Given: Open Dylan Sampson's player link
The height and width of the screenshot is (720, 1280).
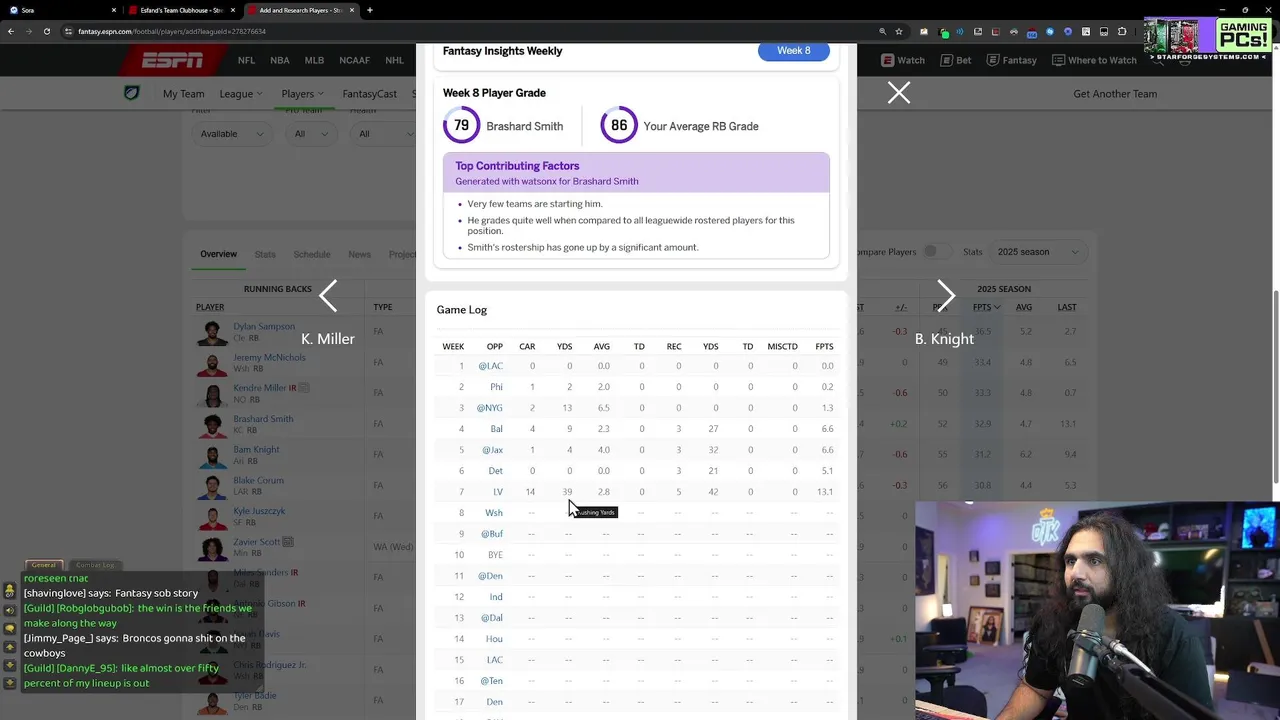Looking at the screenshot, I should pyautogui.click(x=264, y=326).
